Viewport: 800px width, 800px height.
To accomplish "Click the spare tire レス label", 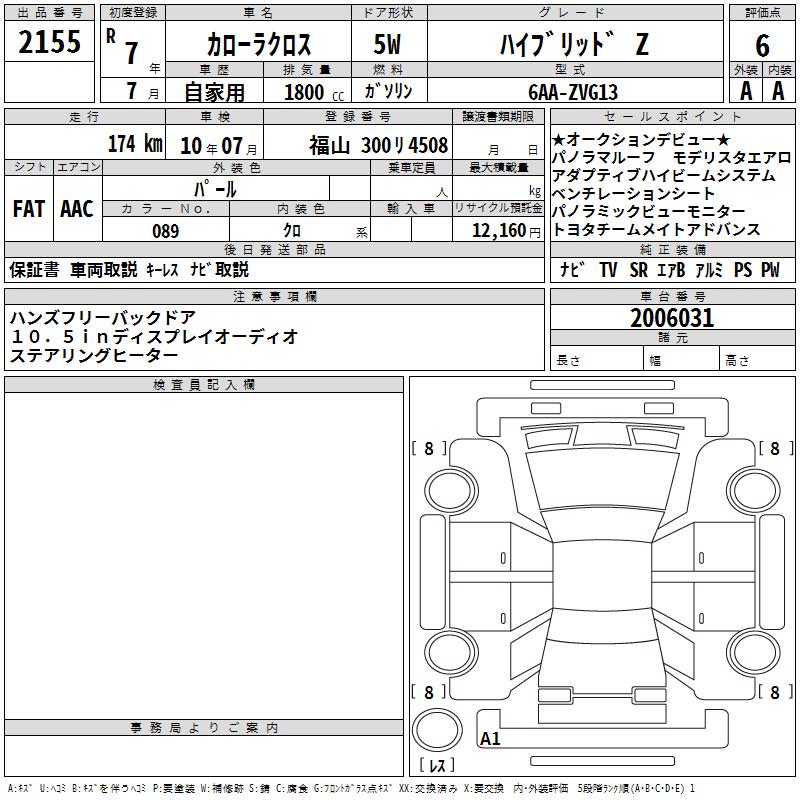I will [x=437, y=765].
